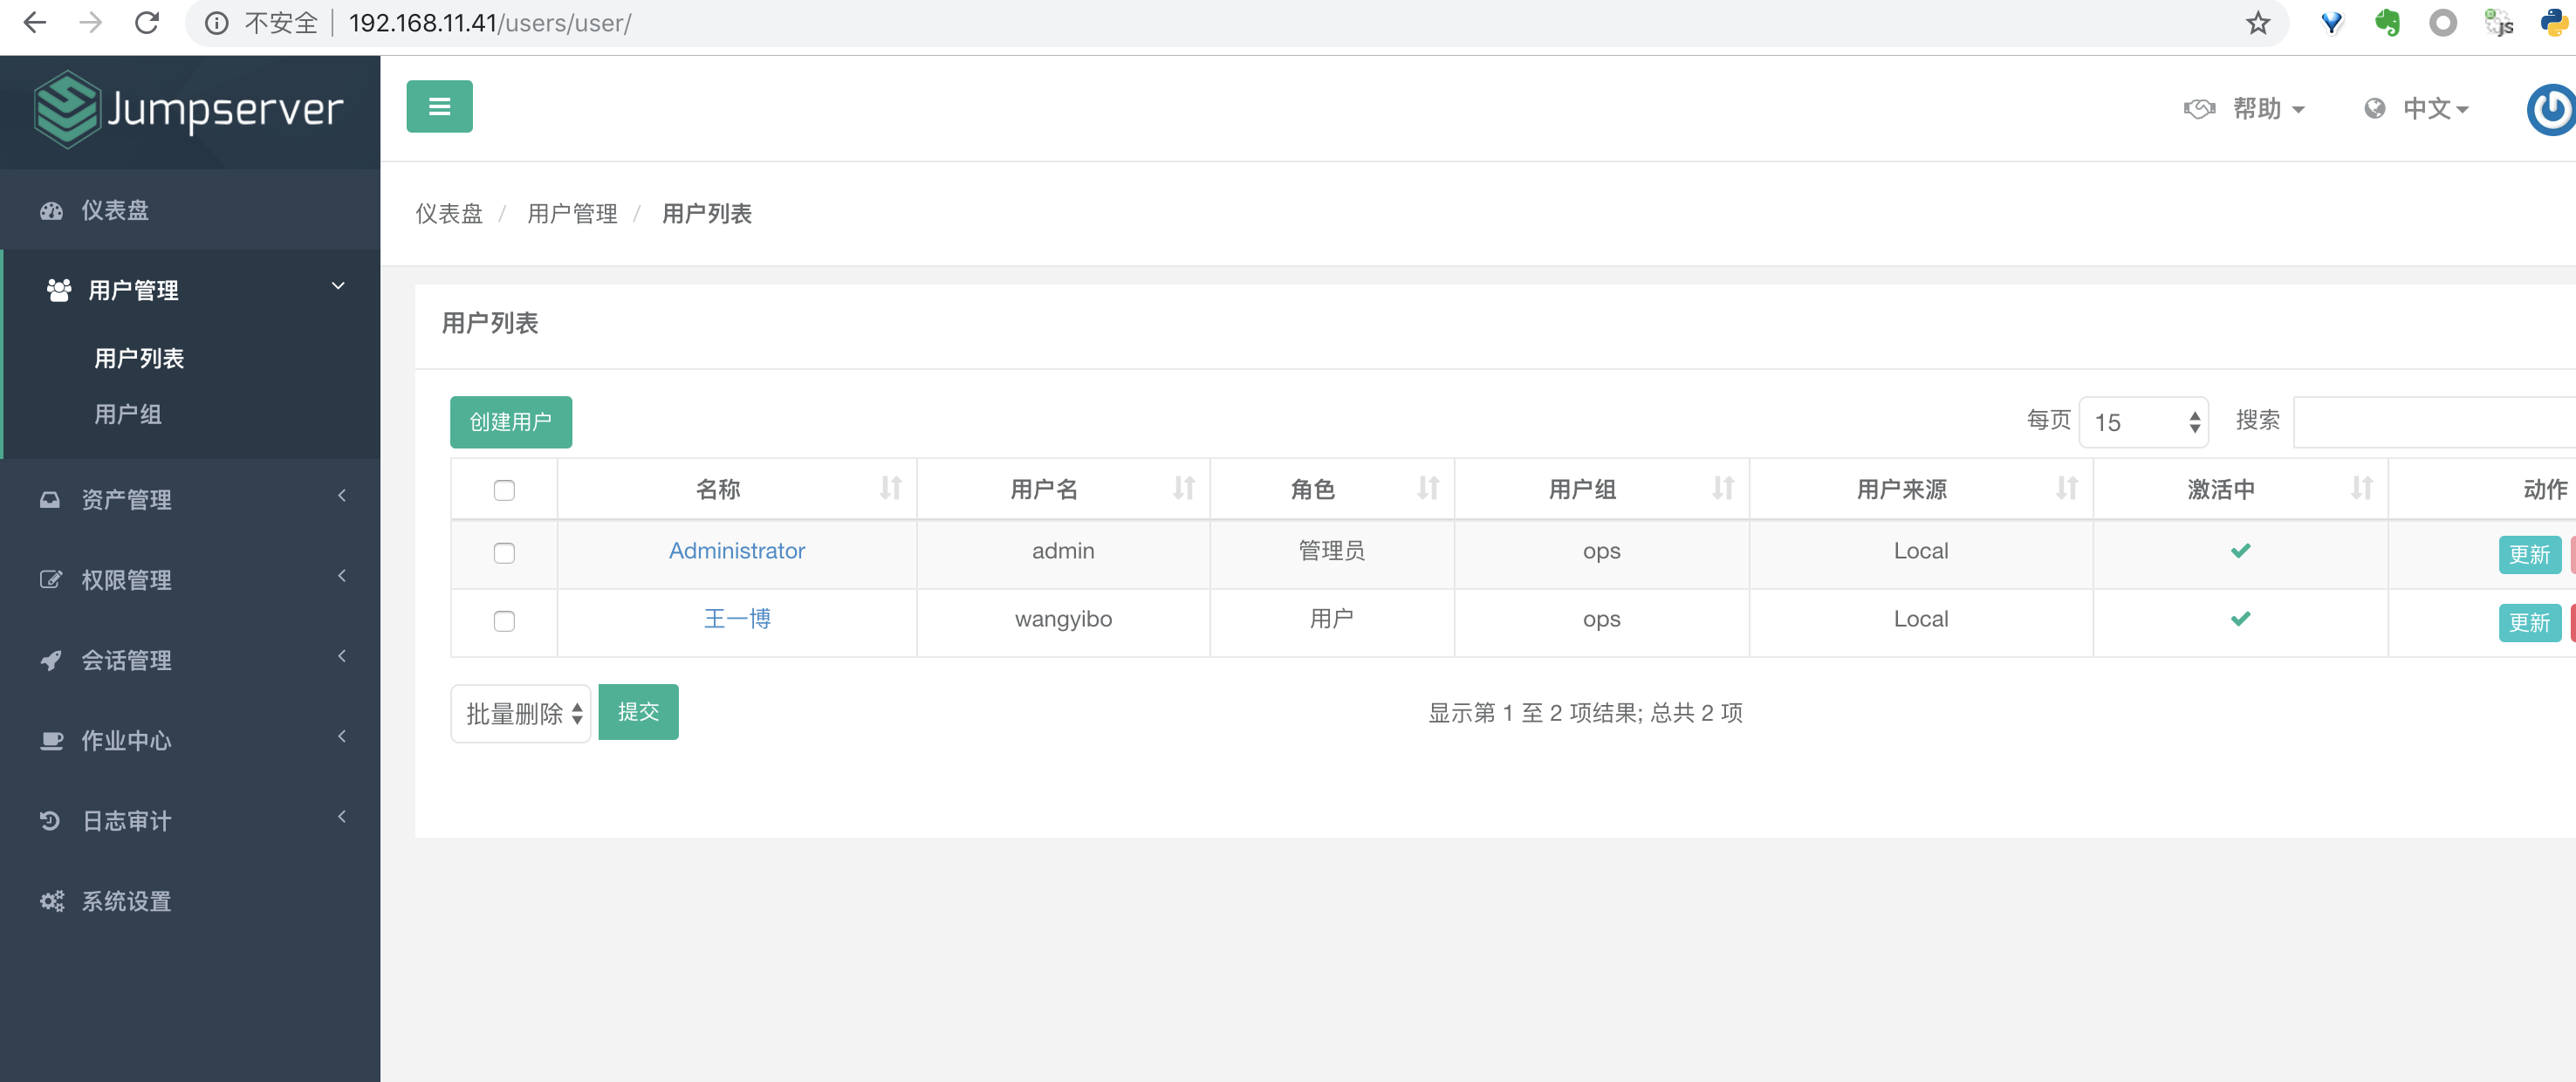
Task: Open the 批量删除 bulk action dropdown
Action: 520,713
